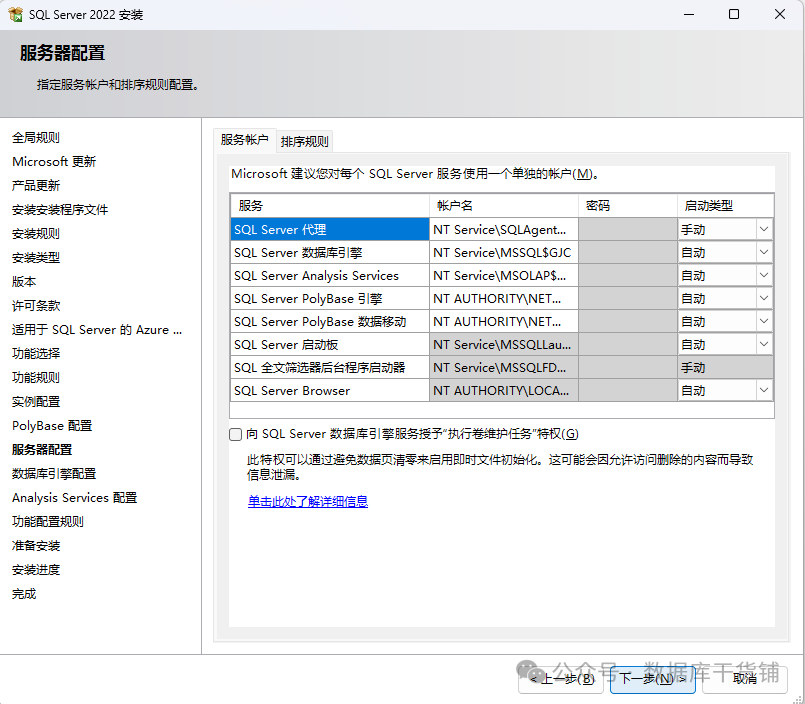This screenshot has height=704, width=805.
Task: Click 安装规则 step in sidebar
Action: click(36, 234)
